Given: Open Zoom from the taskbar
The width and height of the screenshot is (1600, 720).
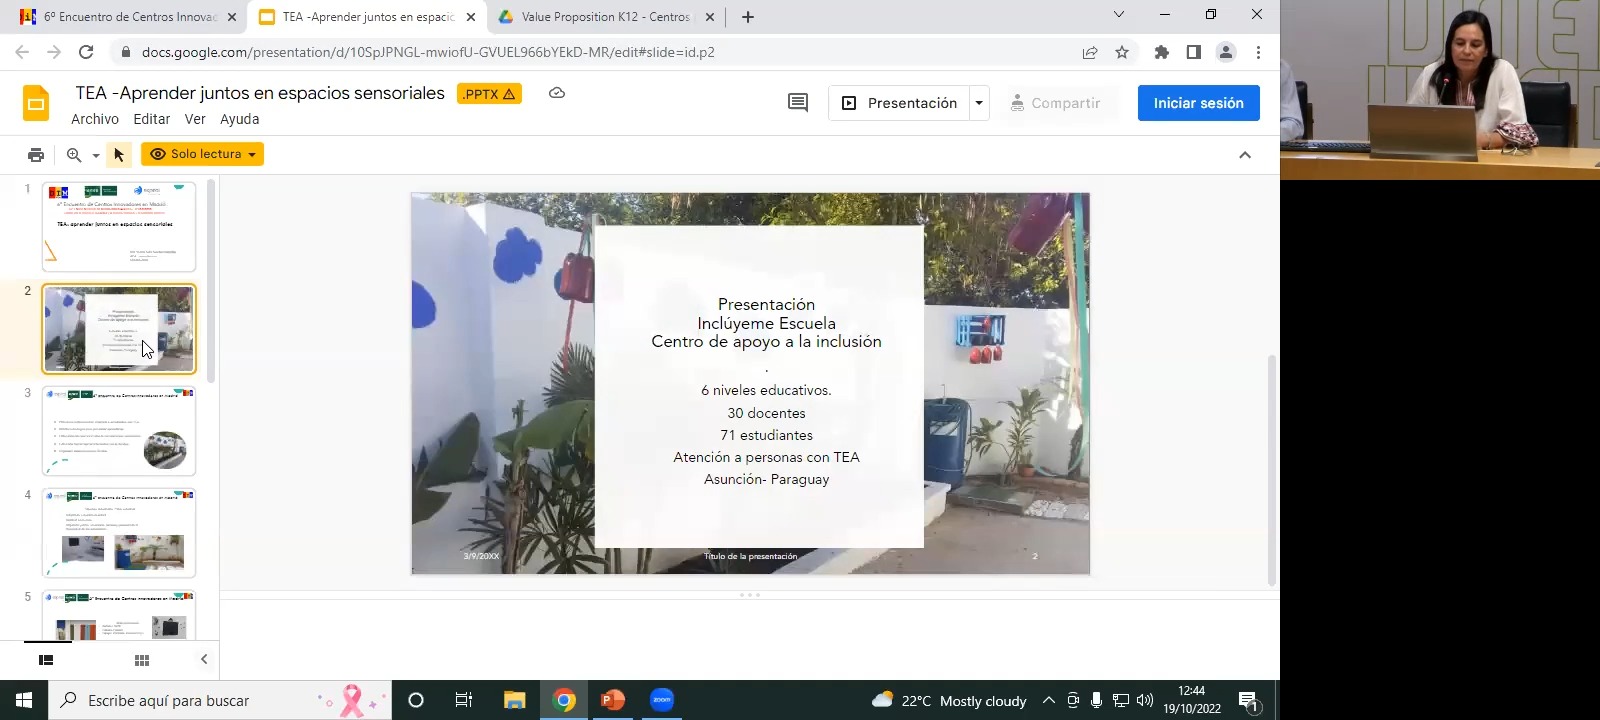Looking at the screenshot, I should pyautogui.click(x=662, y=700).
